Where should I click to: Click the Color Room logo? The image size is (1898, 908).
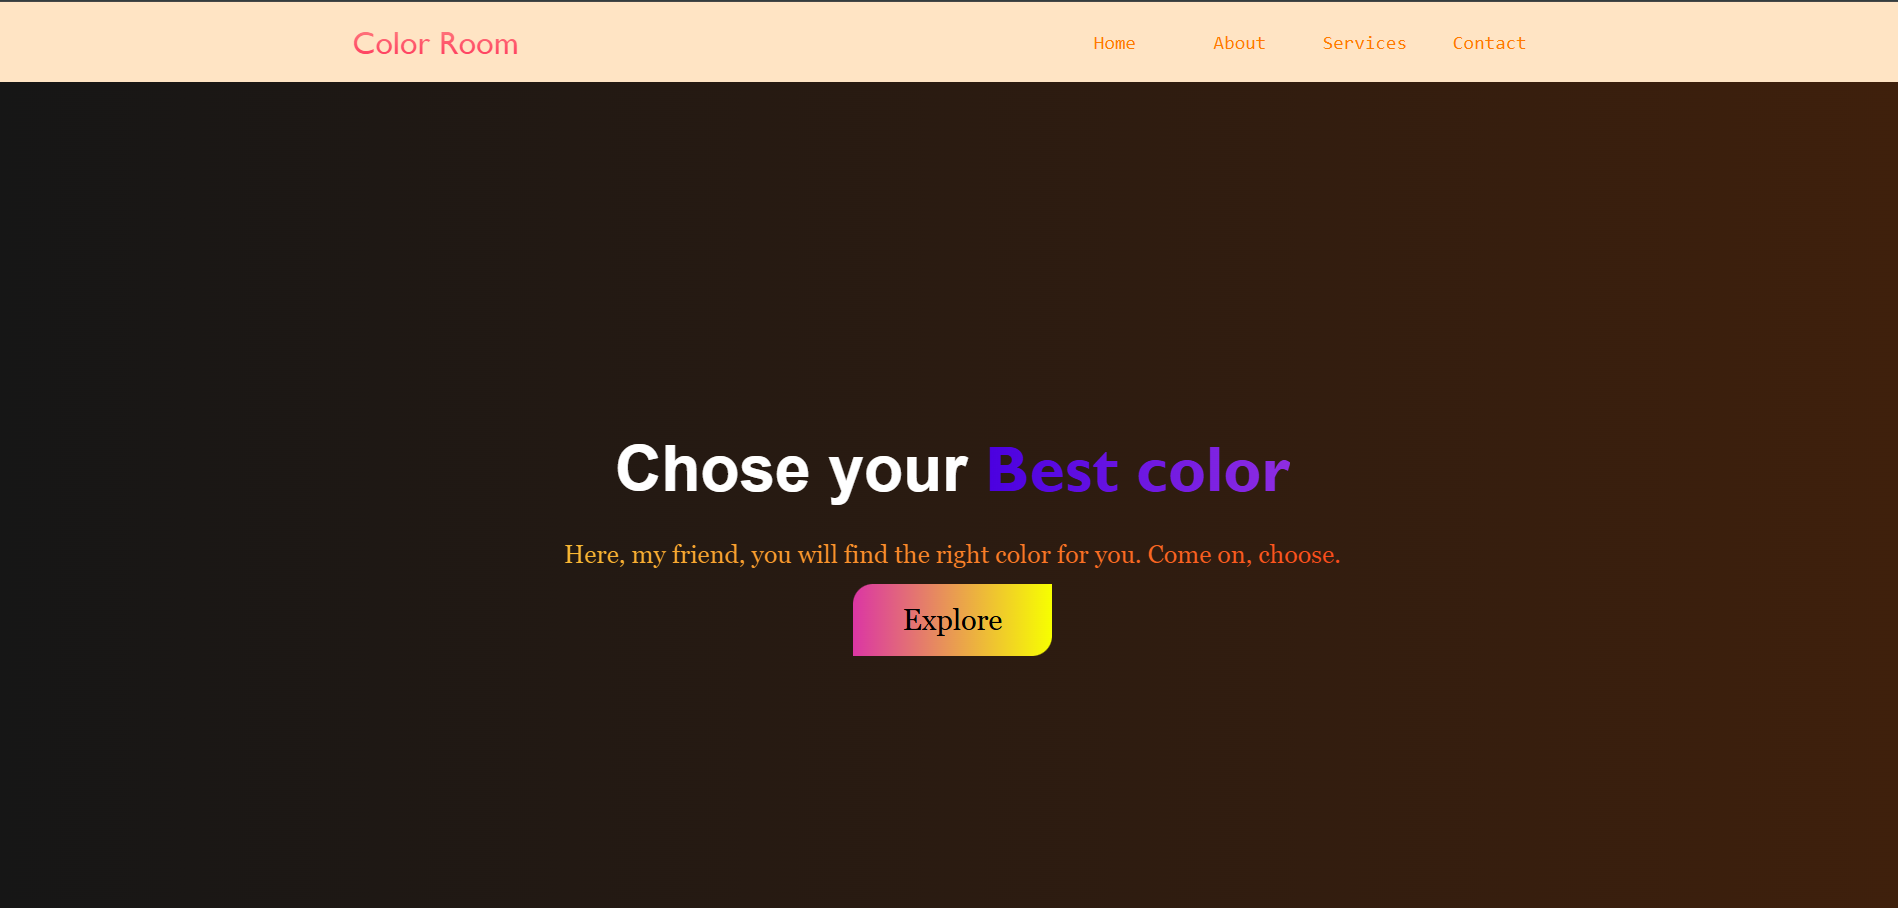click(435, 44)
